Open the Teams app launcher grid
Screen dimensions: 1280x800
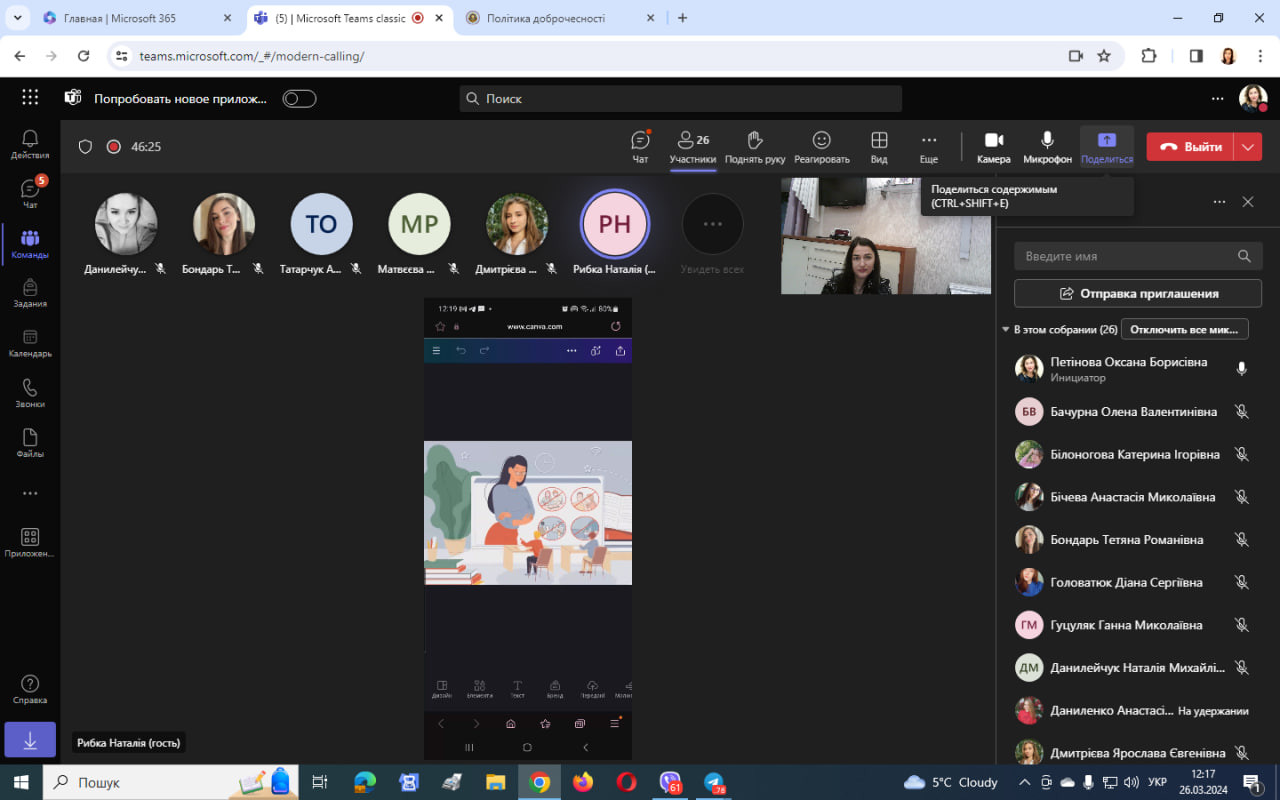tap(30, 98)
